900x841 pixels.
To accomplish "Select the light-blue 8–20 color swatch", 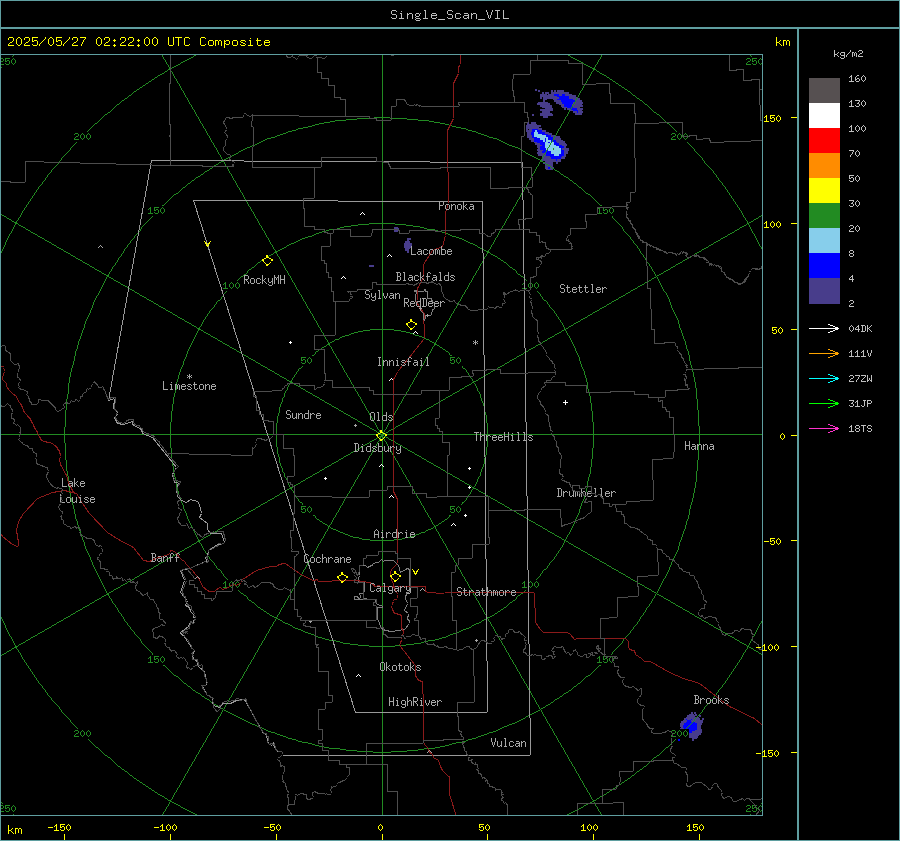I will pos(824,241).
